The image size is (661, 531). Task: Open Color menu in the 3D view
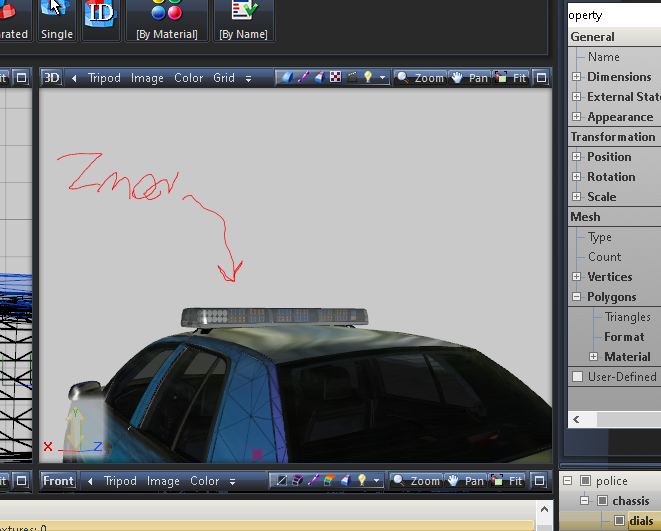188,78
